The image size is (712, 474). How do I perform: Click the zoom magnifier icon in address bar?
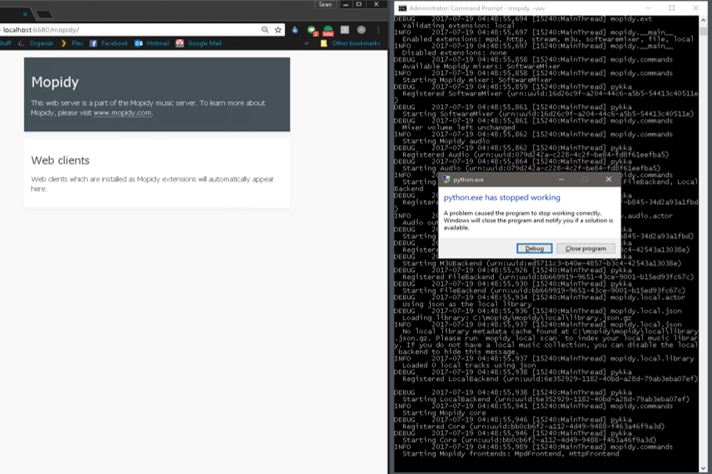[265, 30]
